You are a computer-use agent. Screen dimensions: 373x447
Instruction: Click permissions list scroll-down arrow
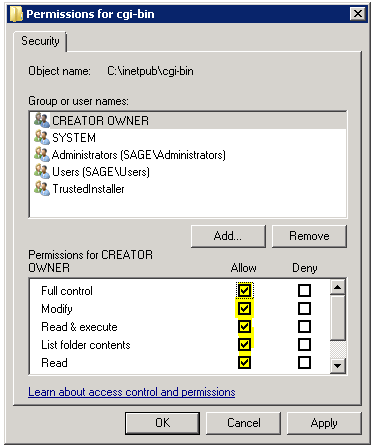point(338,366)
